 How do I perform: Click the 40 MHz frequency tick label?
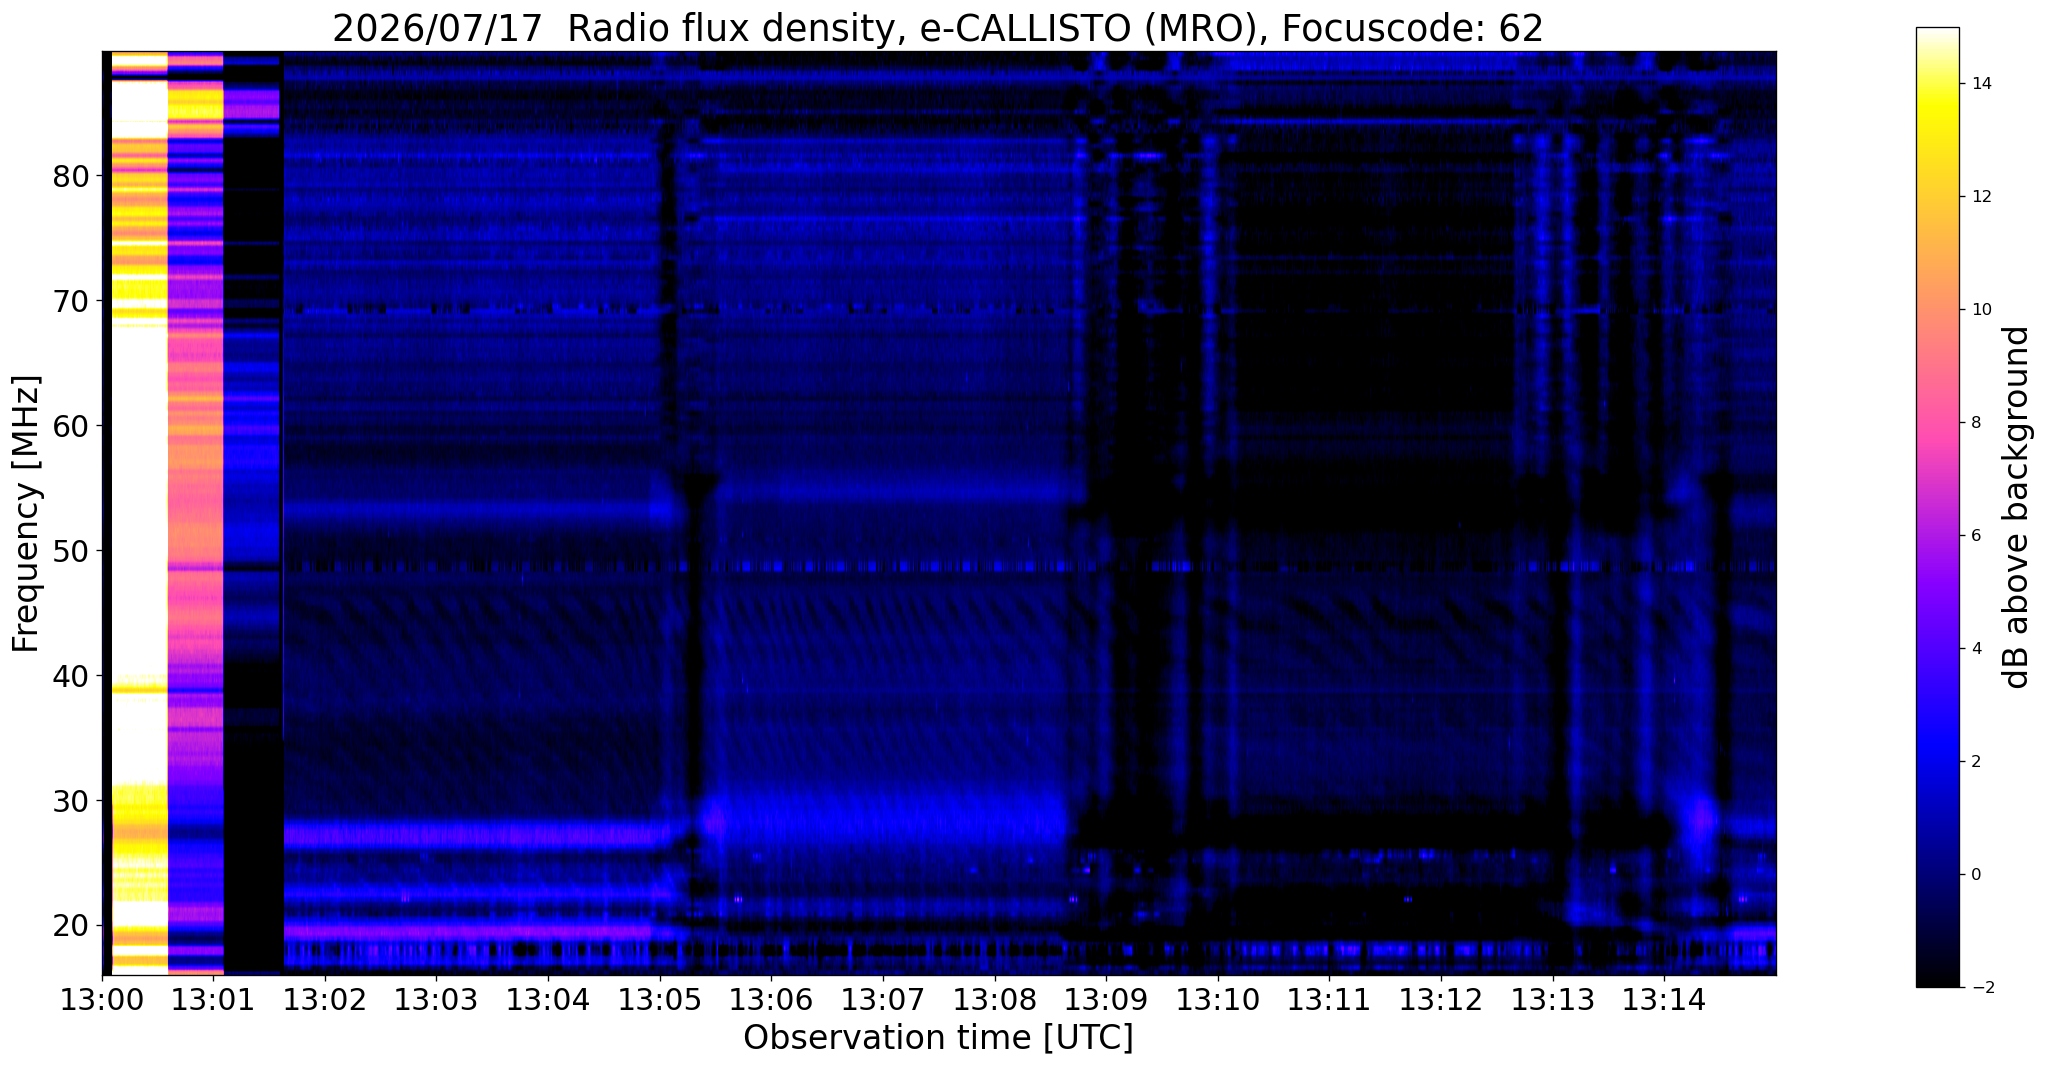coord(71,676)
